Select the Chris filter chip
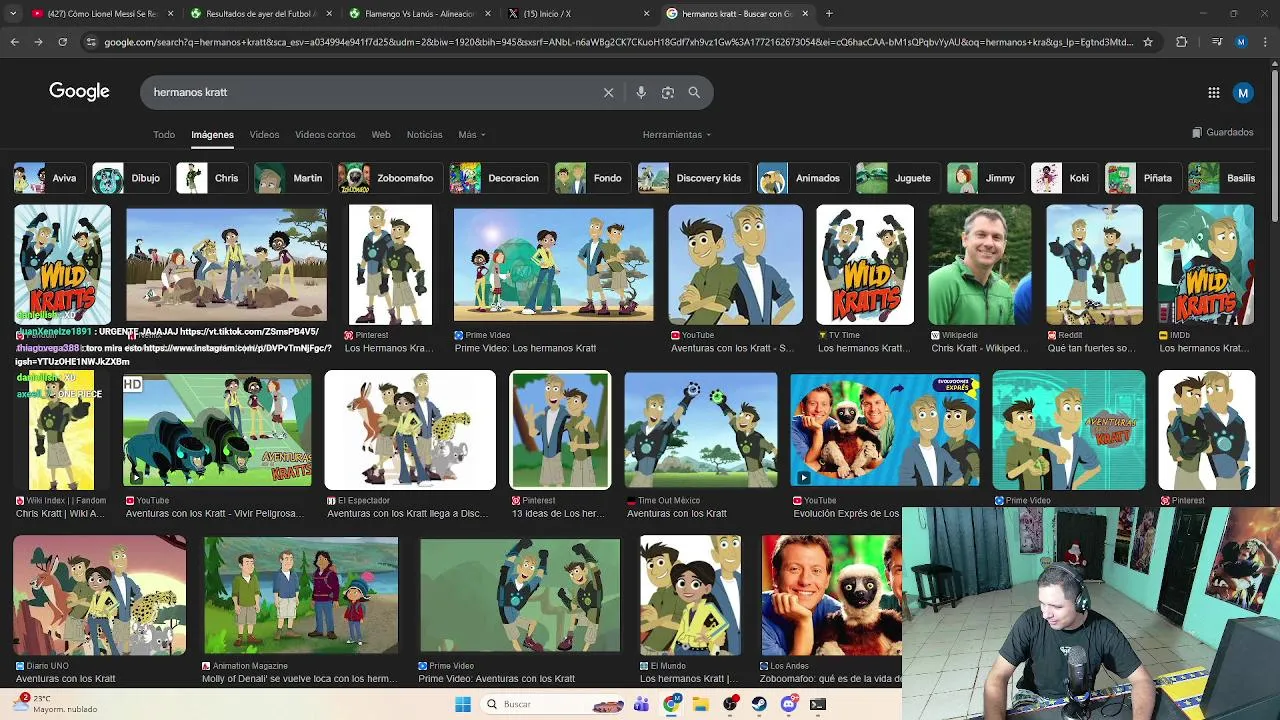The height and width of the screenshot is (720, 1280). point(210,178)
